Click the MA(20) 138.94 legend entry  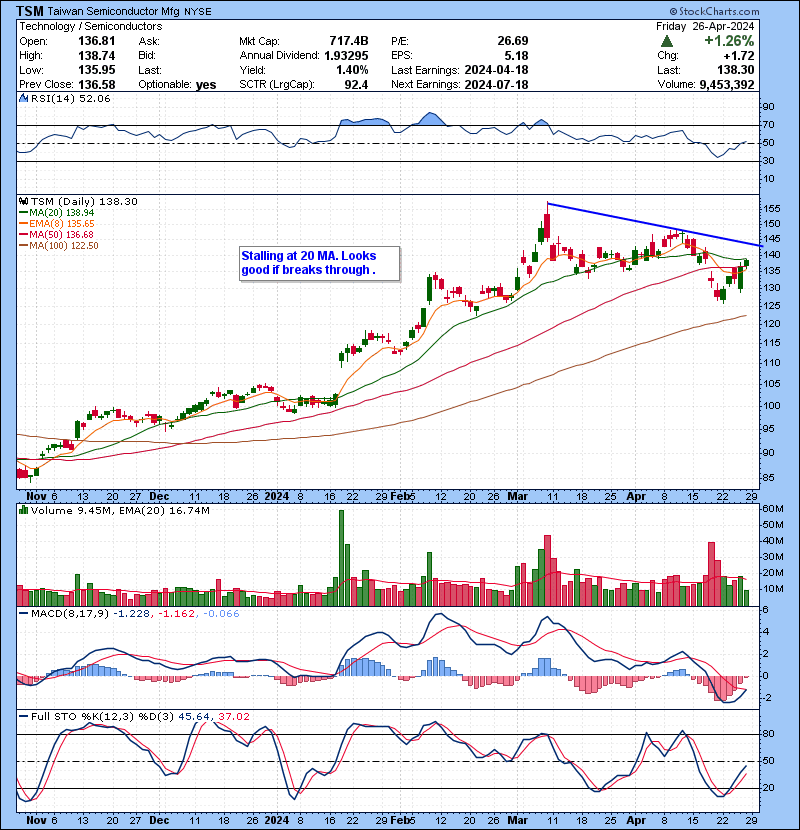coord(57,213)
